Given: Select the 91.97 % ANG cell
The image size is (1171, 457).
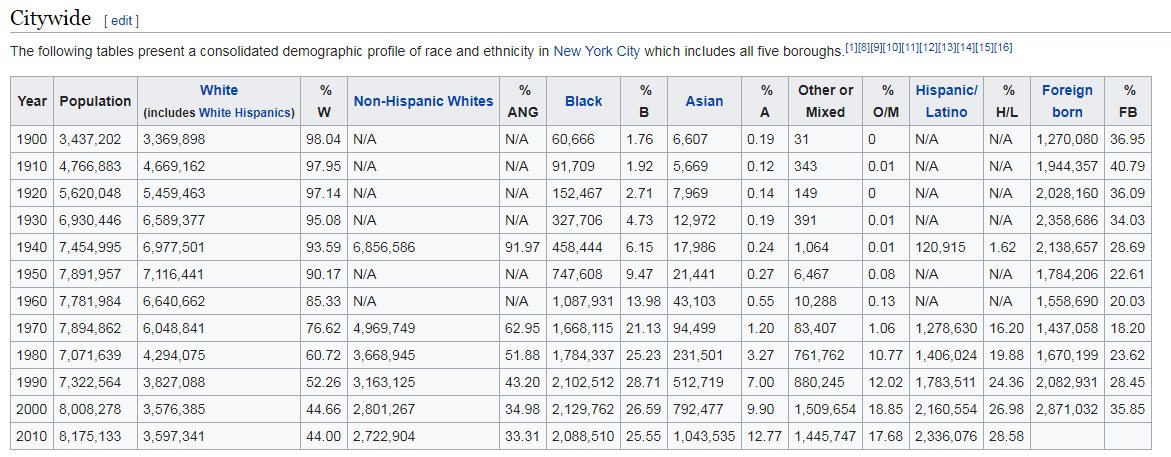Looking at the screenshot, I should click(x=523, y=246).
